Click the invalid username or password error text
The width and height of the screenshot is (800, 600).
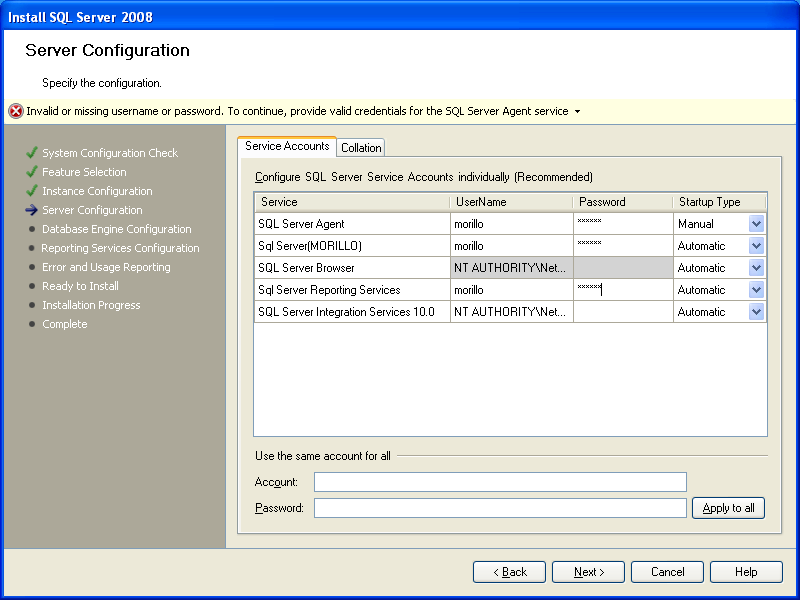(x=297, y=111)
